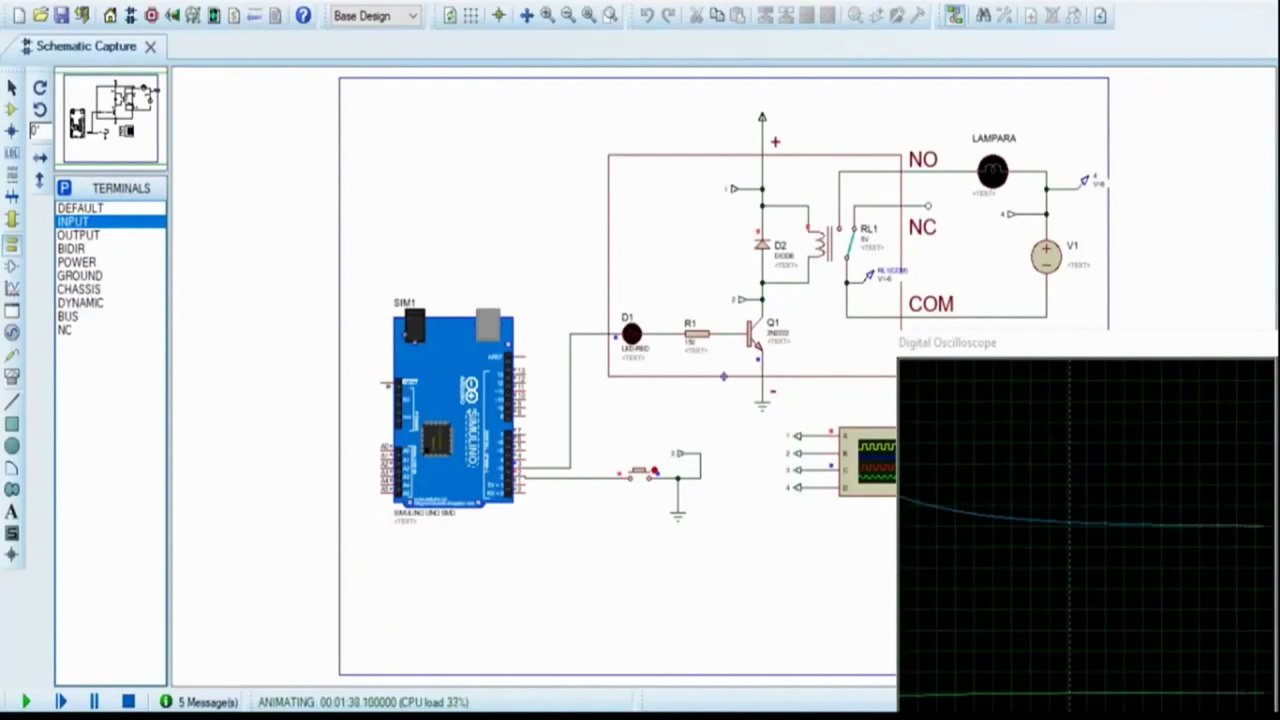
Task: Redraw the display with the refresh icon
Action: [450, 16]
